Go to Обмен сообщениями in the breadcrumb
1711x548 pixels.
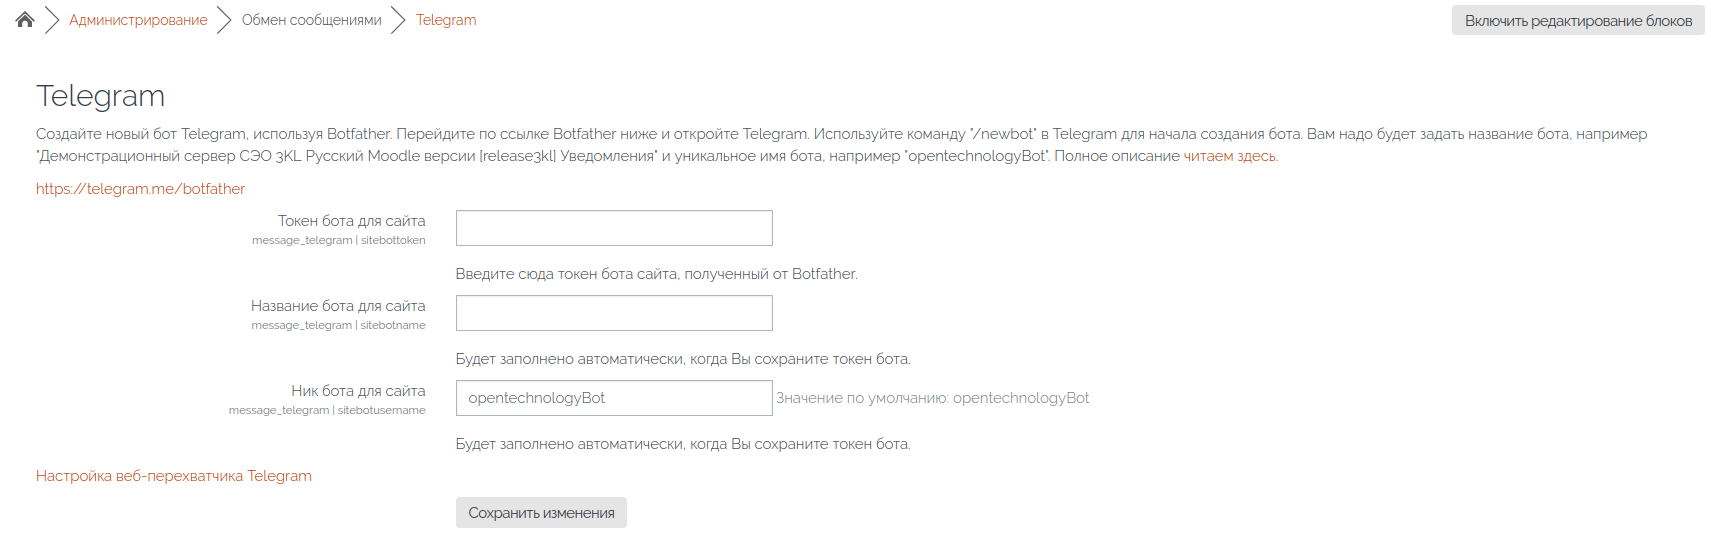click(x=311, y=20)
